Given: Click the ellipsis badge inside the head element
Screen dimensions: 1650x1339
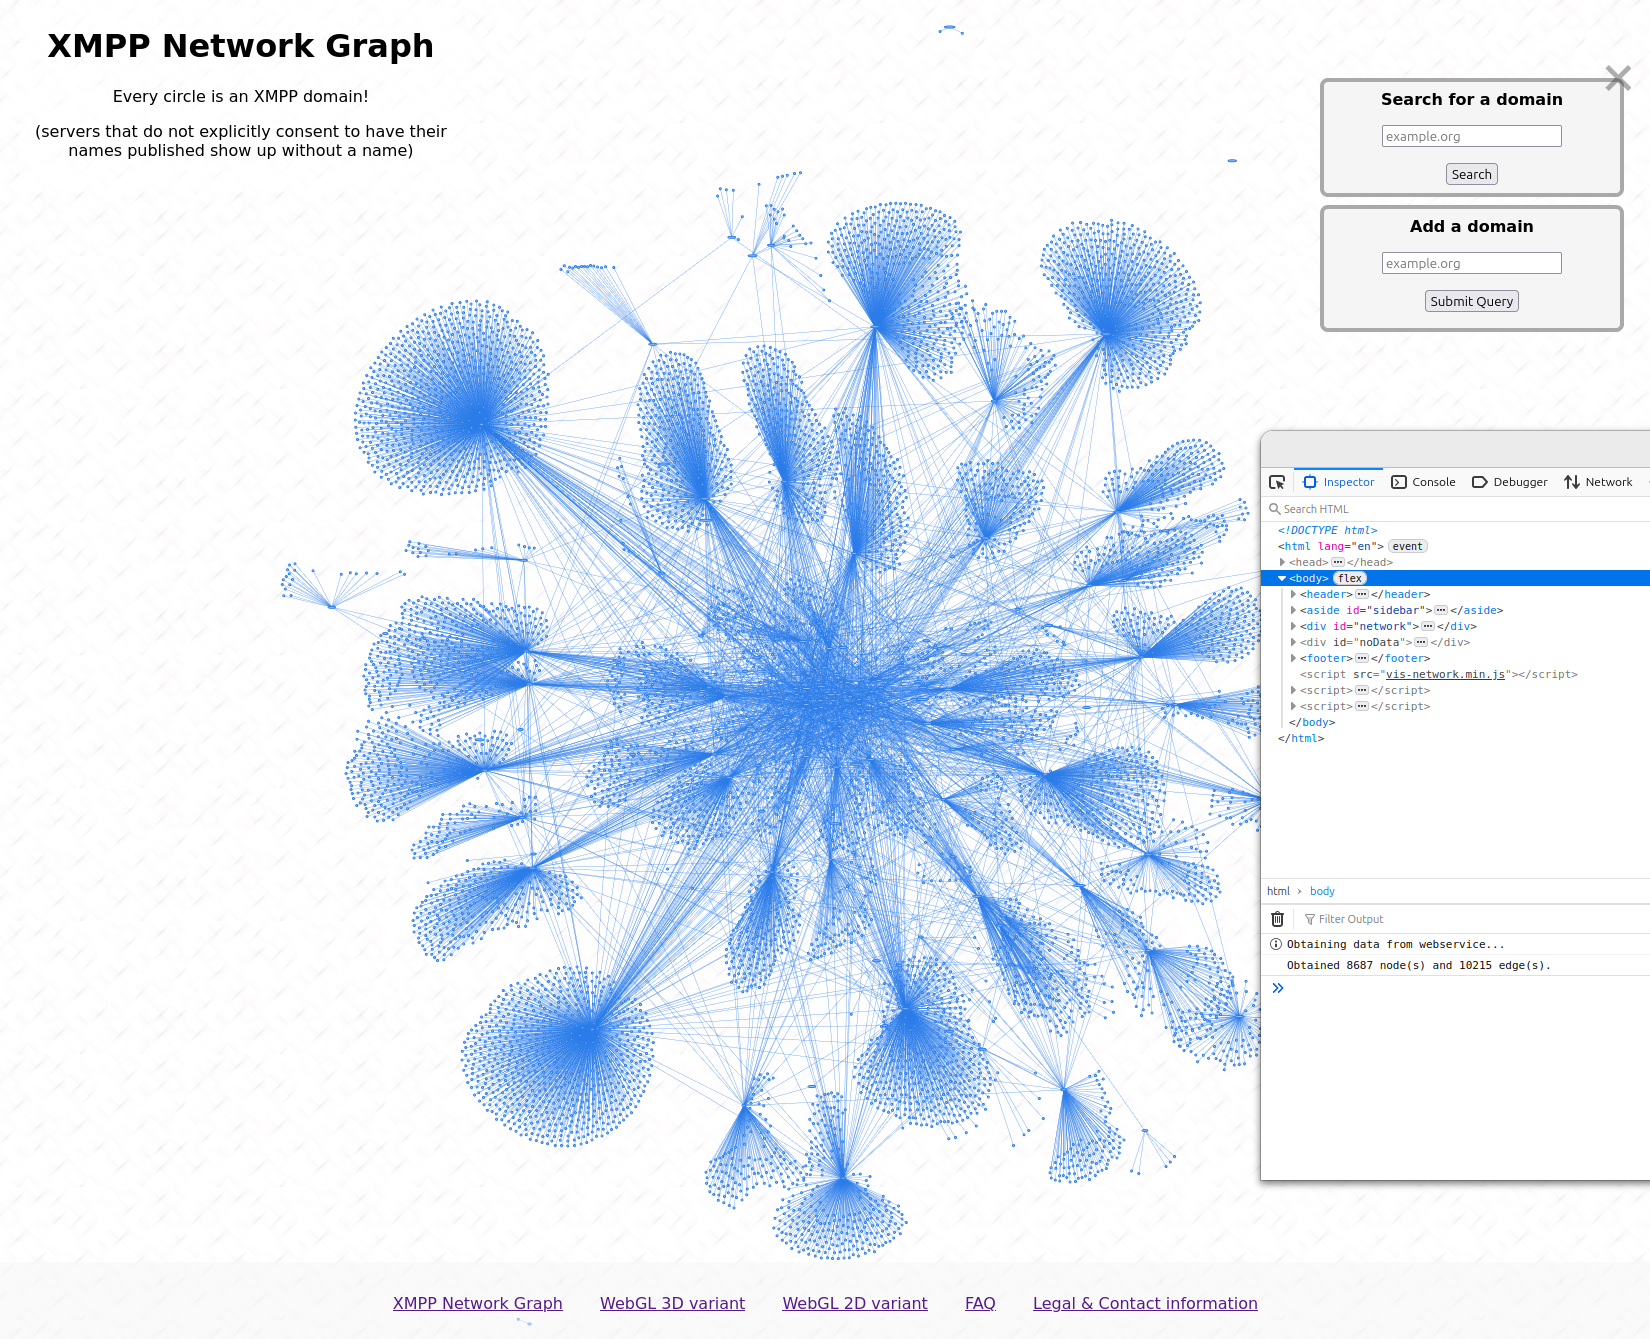Looking at the screenshot, I should click(1338, 562).
